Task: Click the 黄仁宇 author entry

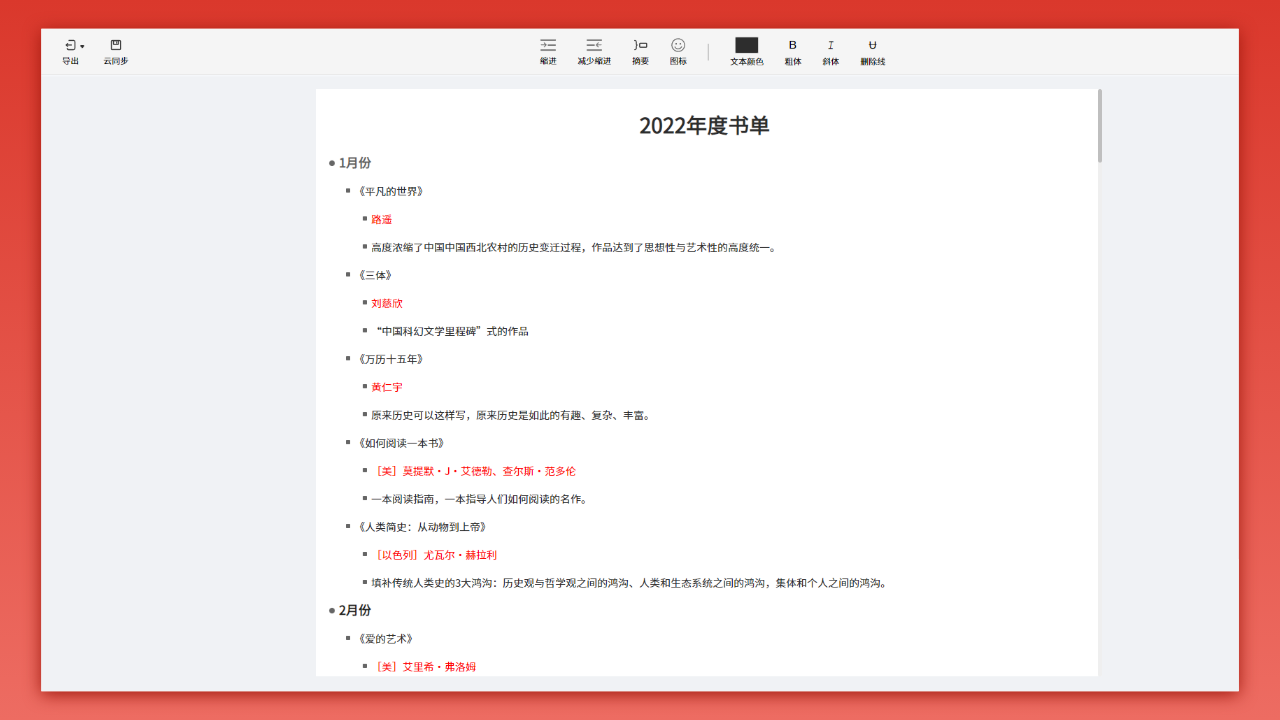Action: tap(385, 387)
